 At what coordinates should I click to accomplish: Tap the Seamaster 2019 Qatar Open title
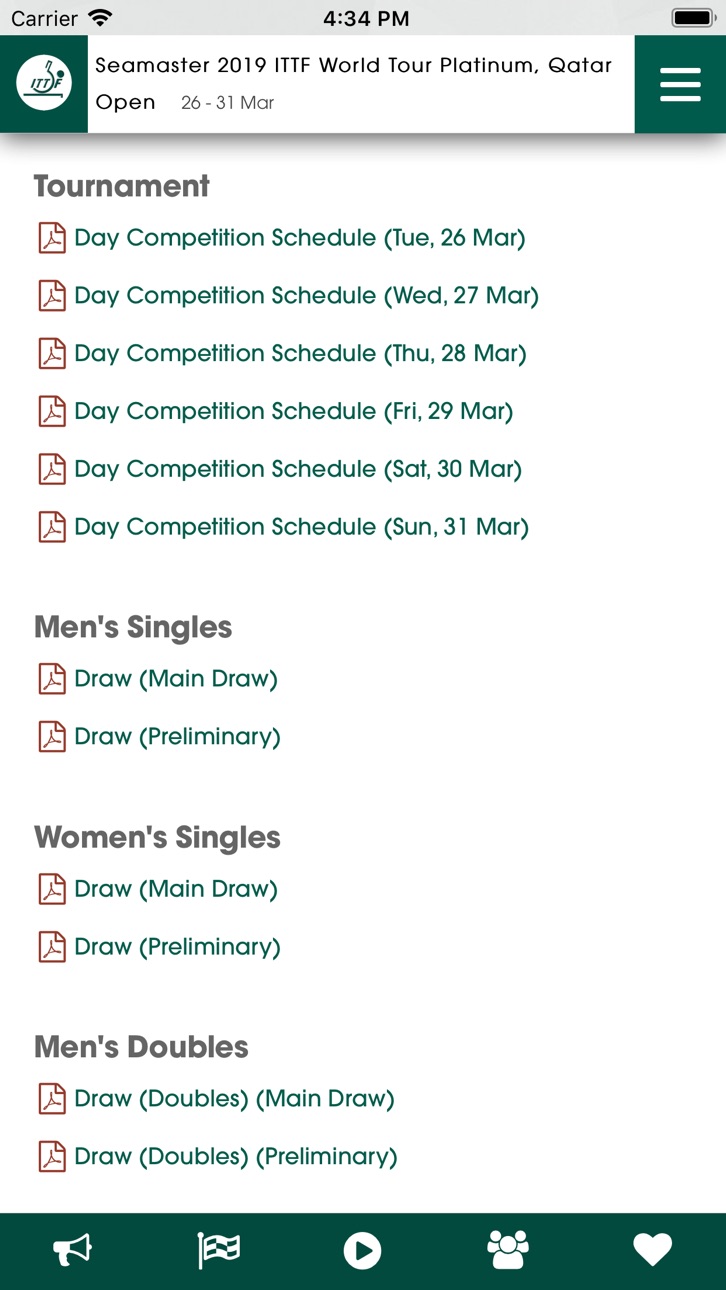[x=354, y=84]
